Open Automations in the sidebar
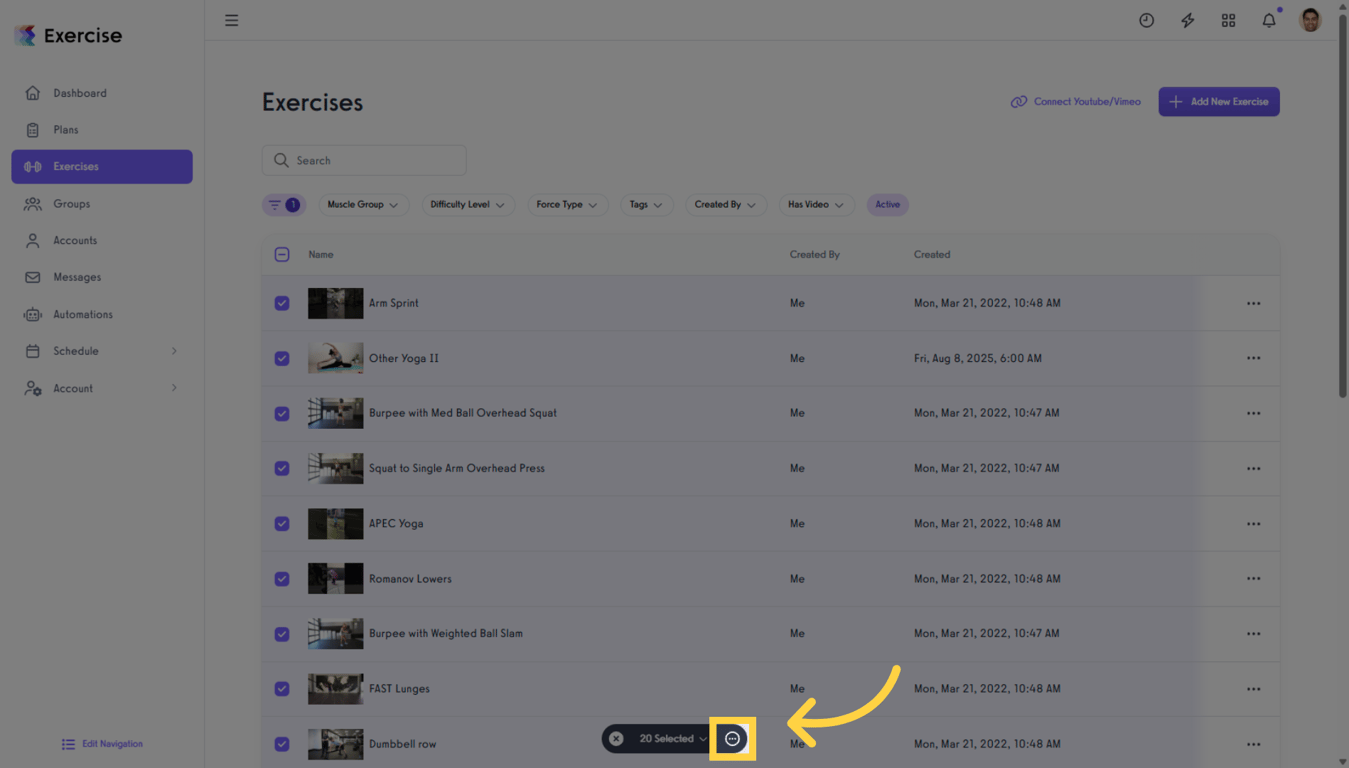1349x768 pixels. click(x=102, y=314)
